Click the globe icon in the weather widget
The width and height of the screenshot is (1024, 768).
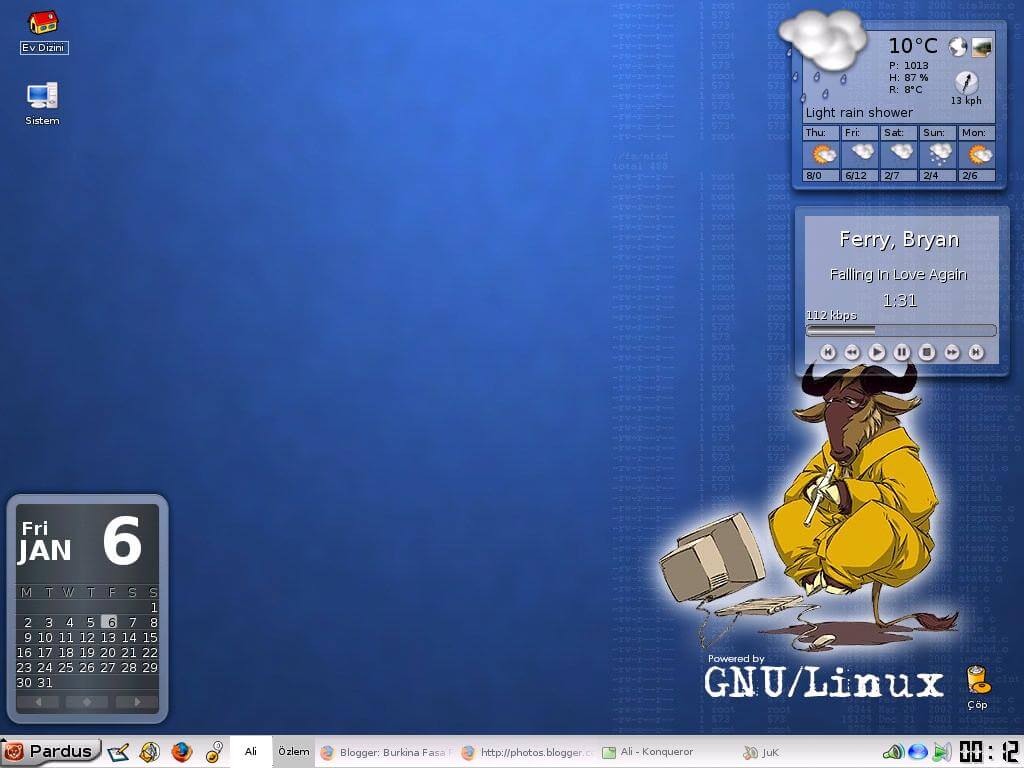point(958,46)
